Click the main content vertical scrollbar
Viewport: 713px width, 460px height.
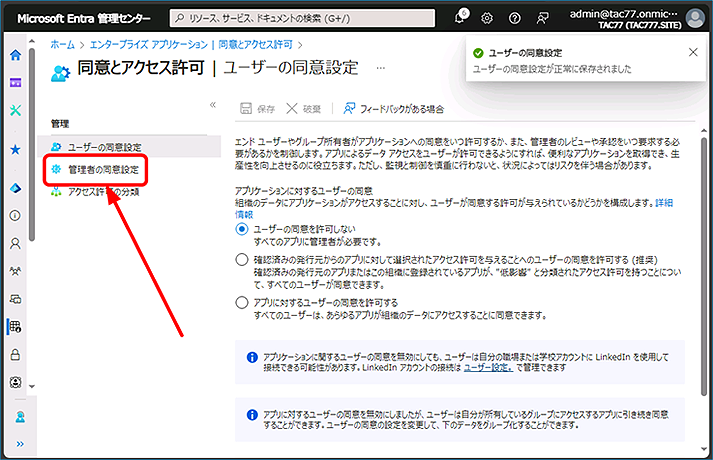point(704,266)
